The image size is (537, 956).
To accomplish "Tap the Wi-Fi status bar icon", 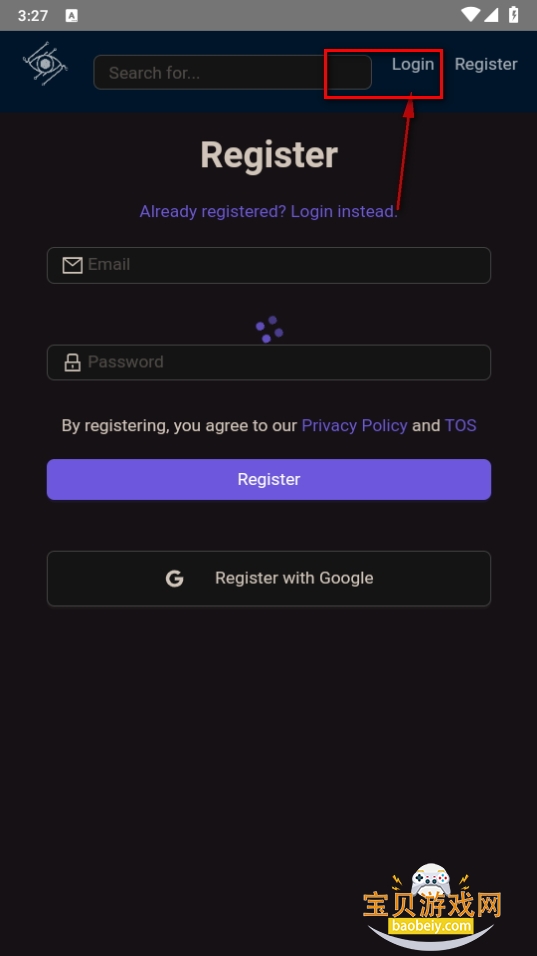I will click(470, 15).
